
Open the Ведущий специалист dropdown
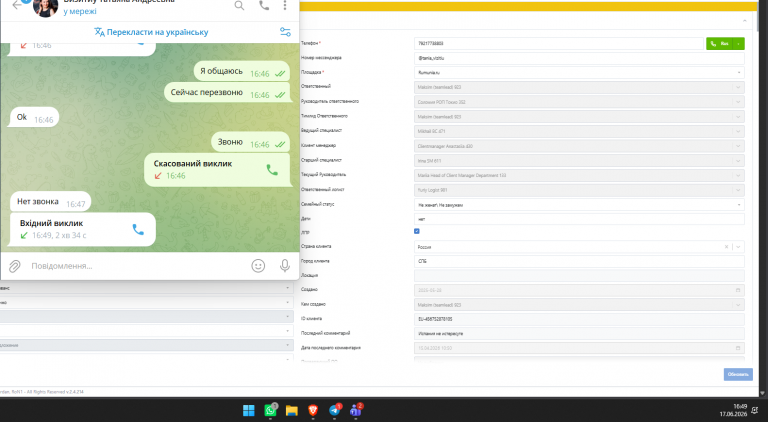[579, 131]
